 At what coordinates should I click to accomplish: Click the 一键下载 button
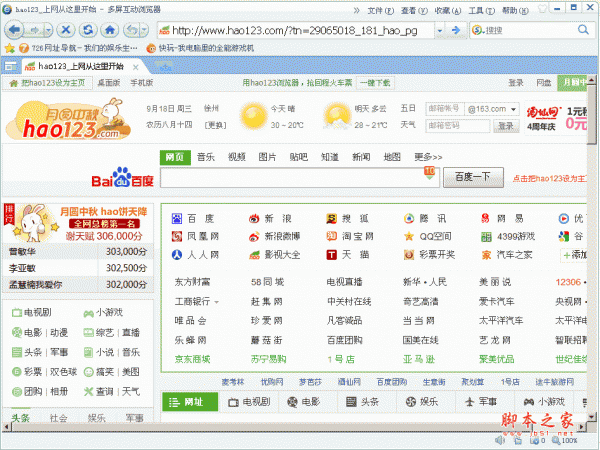click(375, 83)
